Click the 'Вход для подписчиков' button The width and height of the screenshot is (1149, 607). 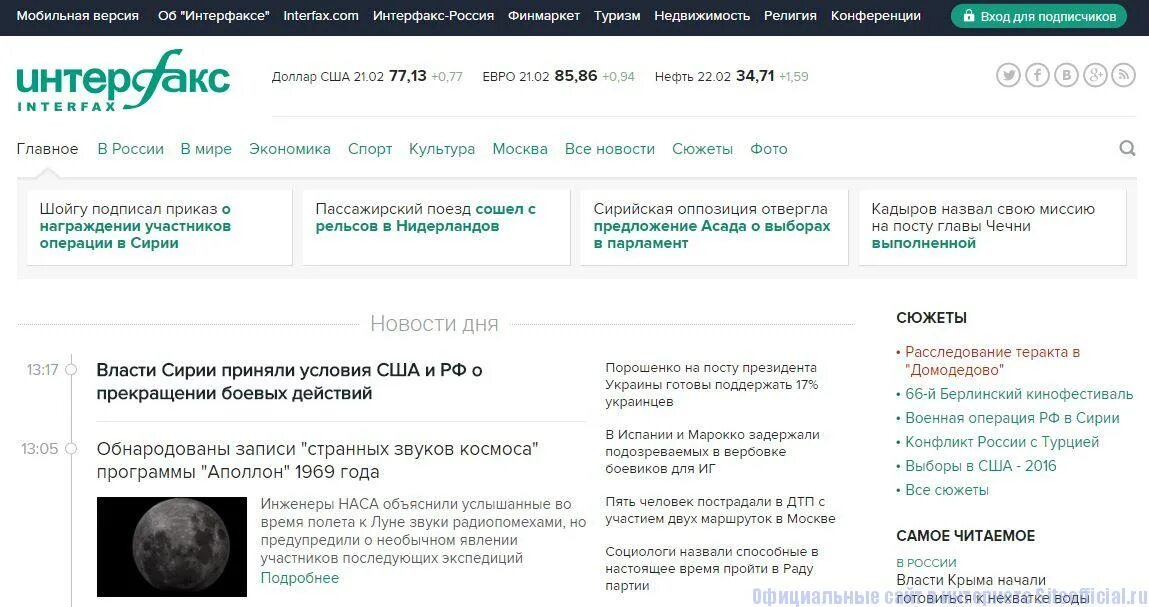coord(1039,15)
